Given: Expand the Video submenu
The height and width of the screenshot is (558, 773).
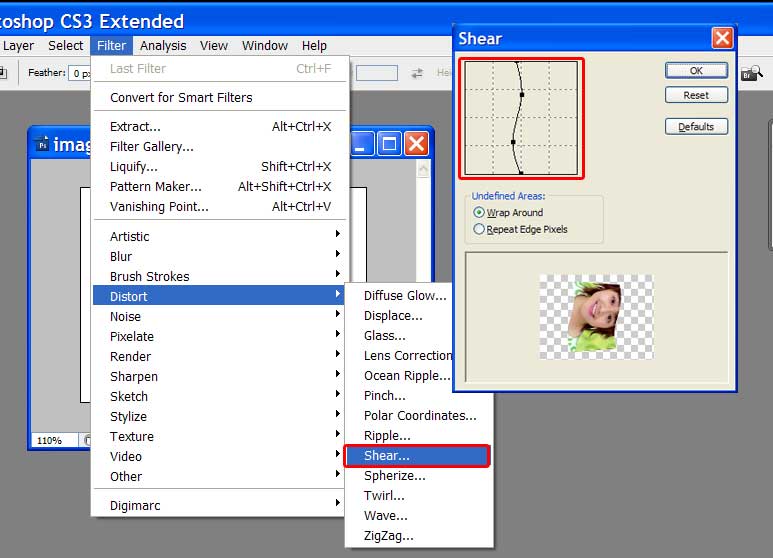Looking at the screenshot, I should [x=220, y=456].
